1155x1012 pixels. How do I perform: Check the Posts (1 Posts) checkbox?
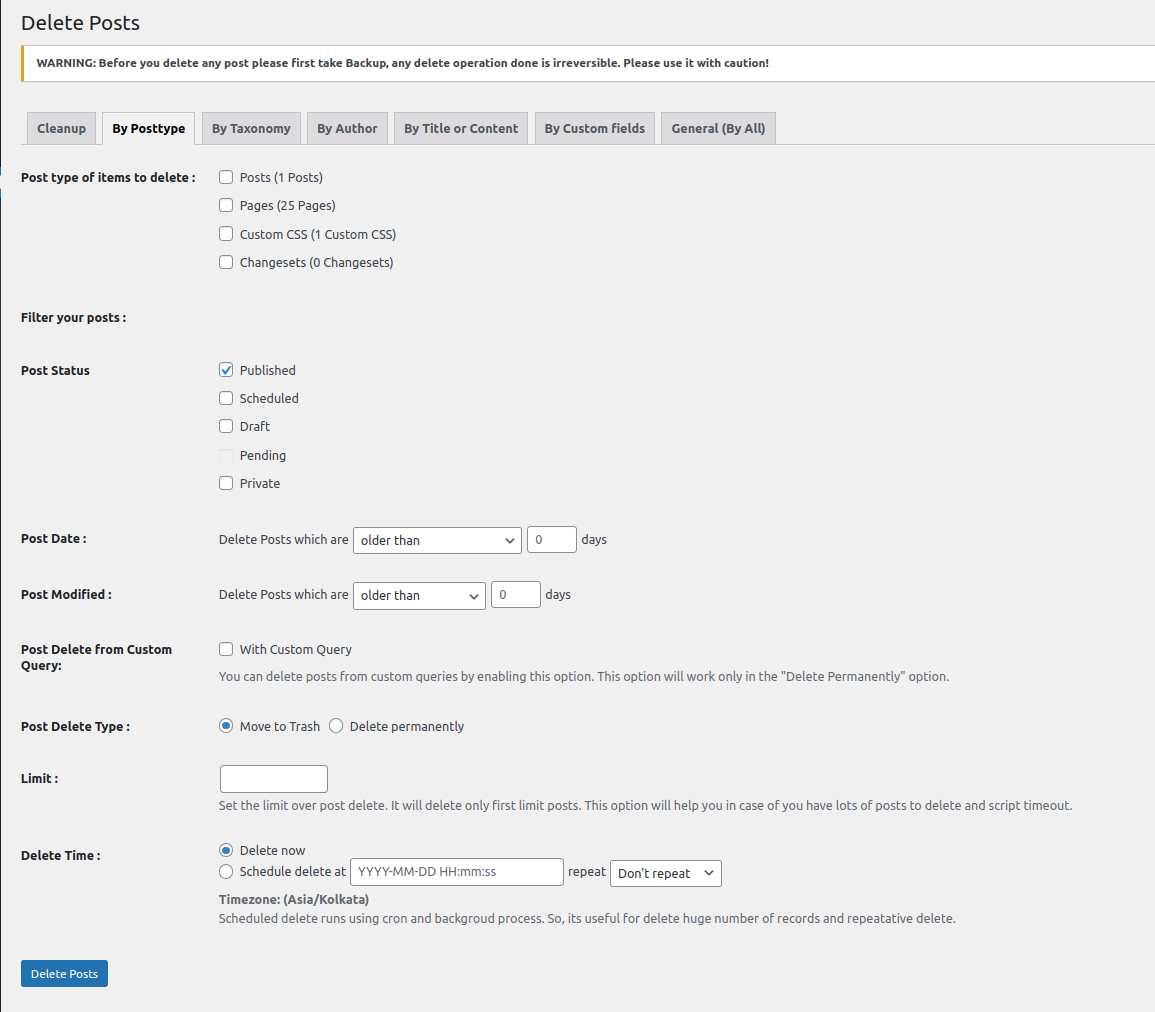(x=226, y=177)
